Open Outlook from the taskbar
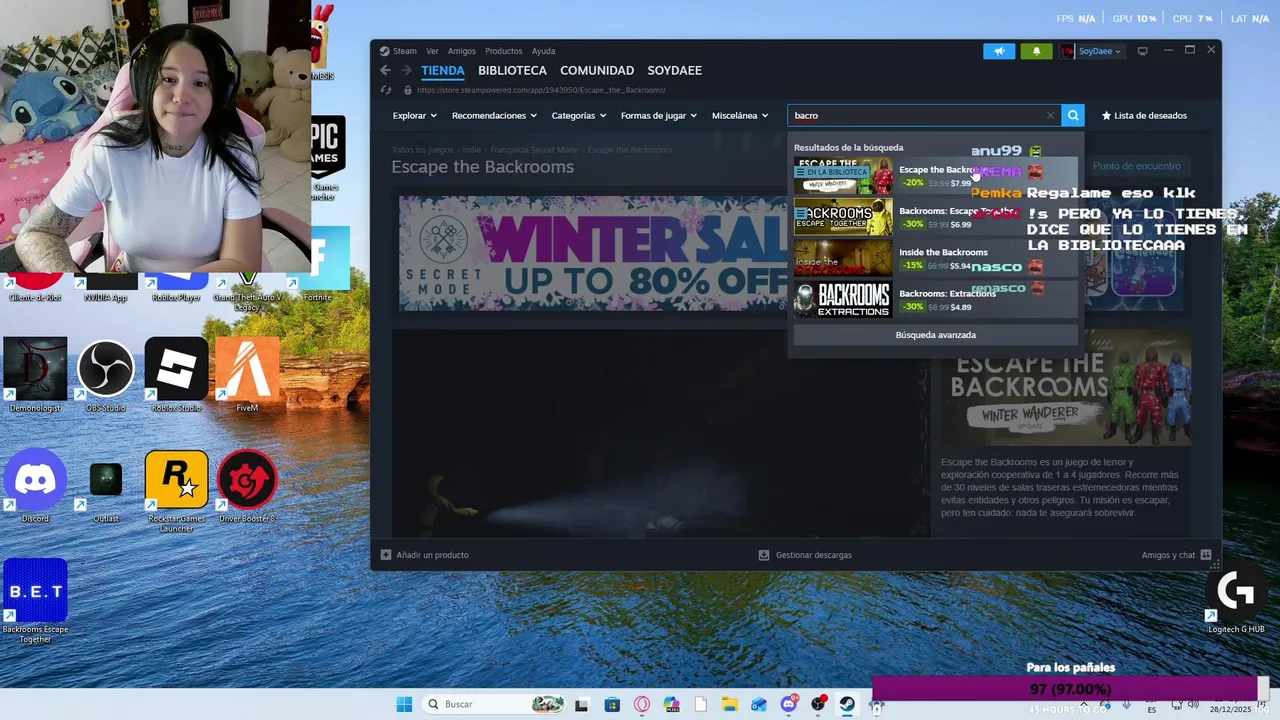This screenshot has width=1280, height=720. pos(759,704)
